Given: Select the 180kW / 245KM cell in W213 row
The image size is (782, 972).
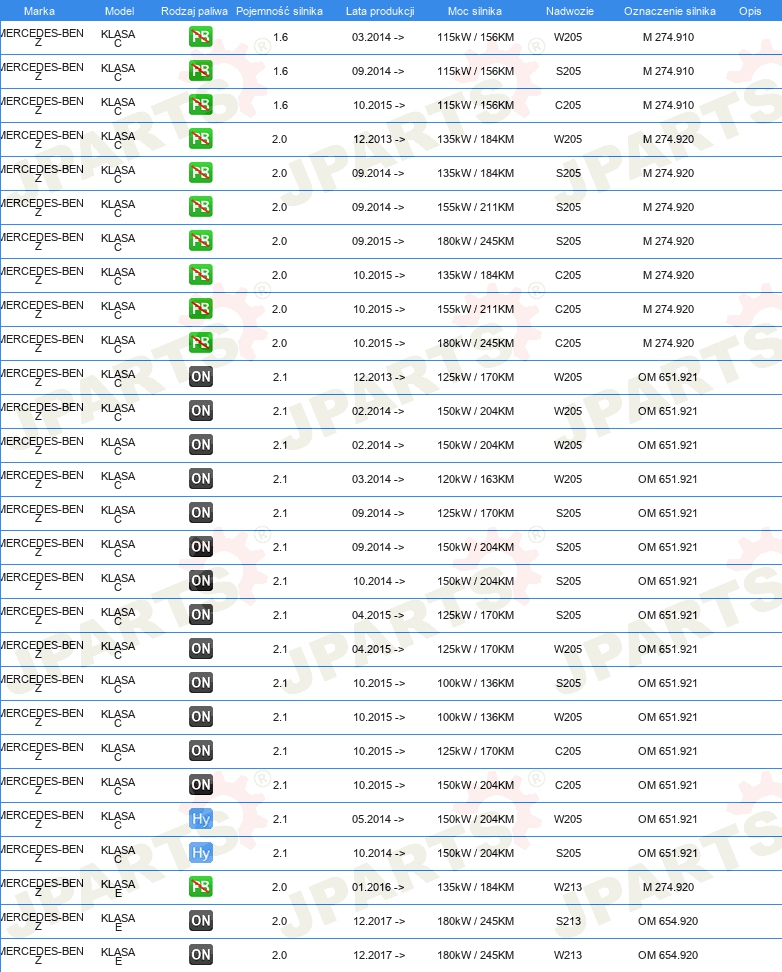Looking at the screenshot, I should click(x=475, y=955).
